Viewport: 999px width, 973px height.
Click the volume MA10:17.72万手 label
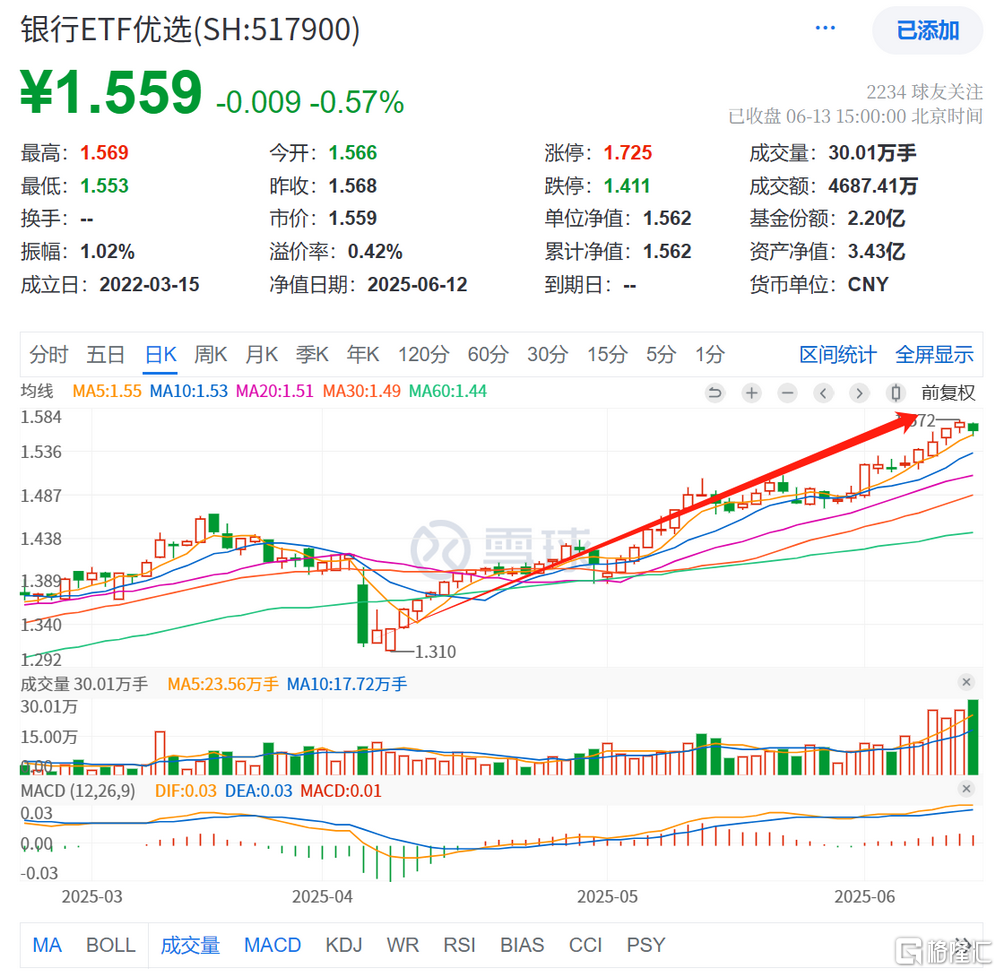pos(347,684)
